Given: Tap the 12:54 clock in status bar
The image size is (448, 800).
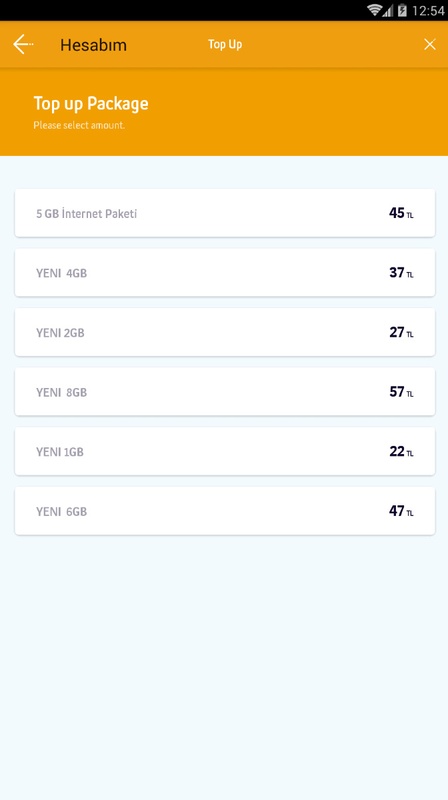Looking at the screenshot, I should pyautogui.click(x=428, y=10).
